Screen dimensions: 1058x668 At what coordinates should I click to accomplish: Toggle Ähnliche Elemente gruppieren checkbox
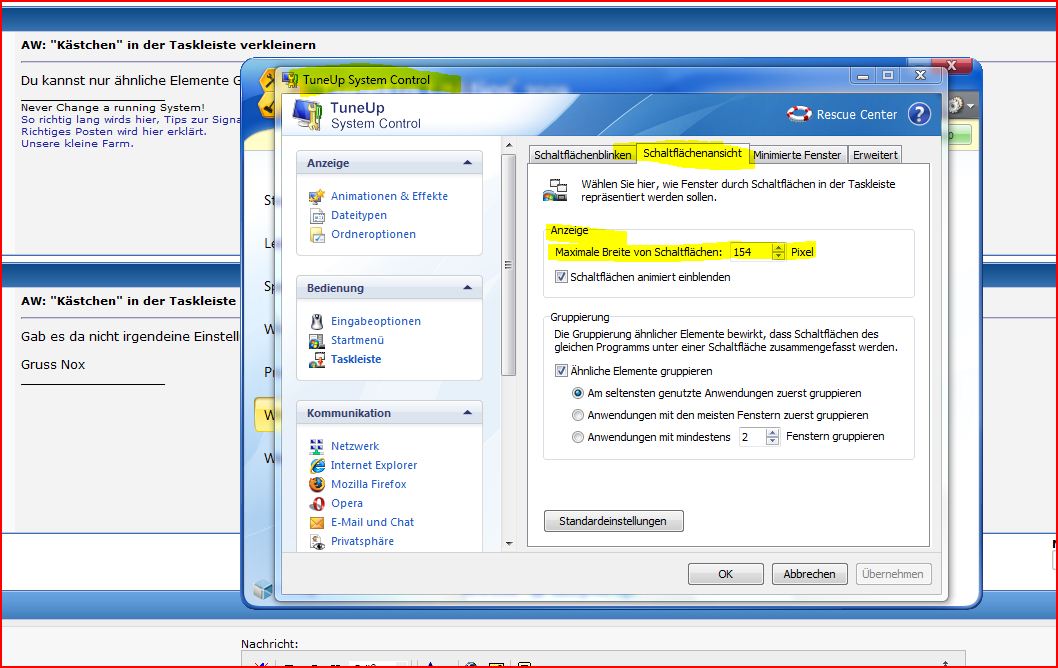click(561, 370)
